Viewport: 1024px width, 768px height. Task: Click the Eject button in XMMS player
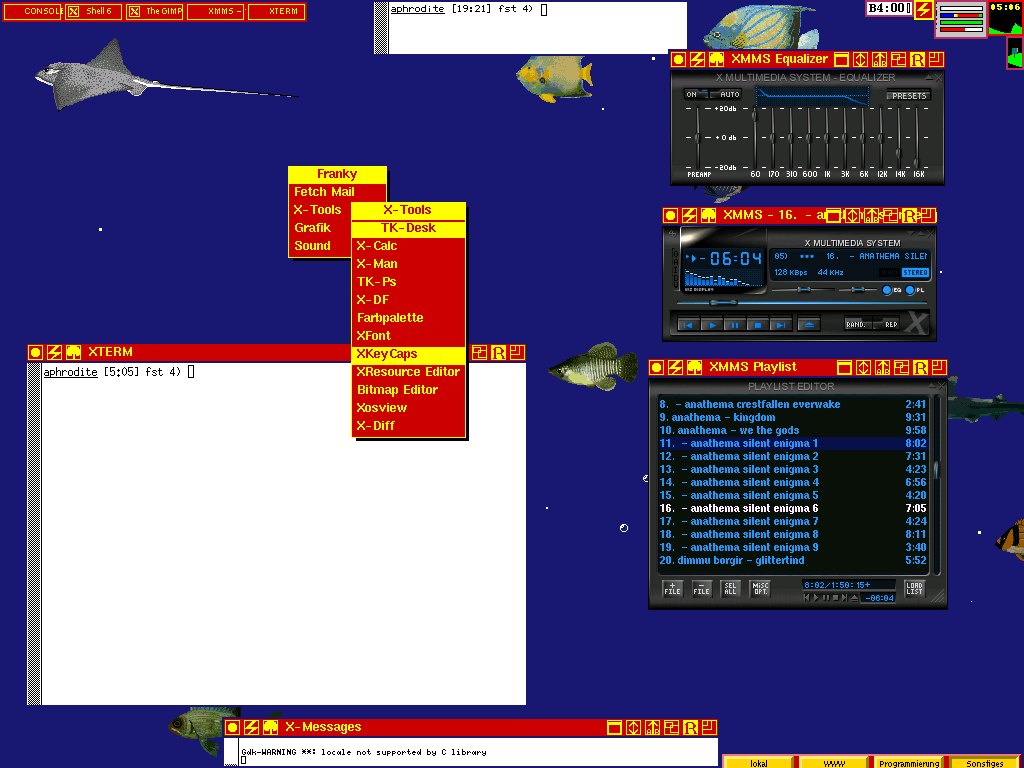tap(808, 325)
